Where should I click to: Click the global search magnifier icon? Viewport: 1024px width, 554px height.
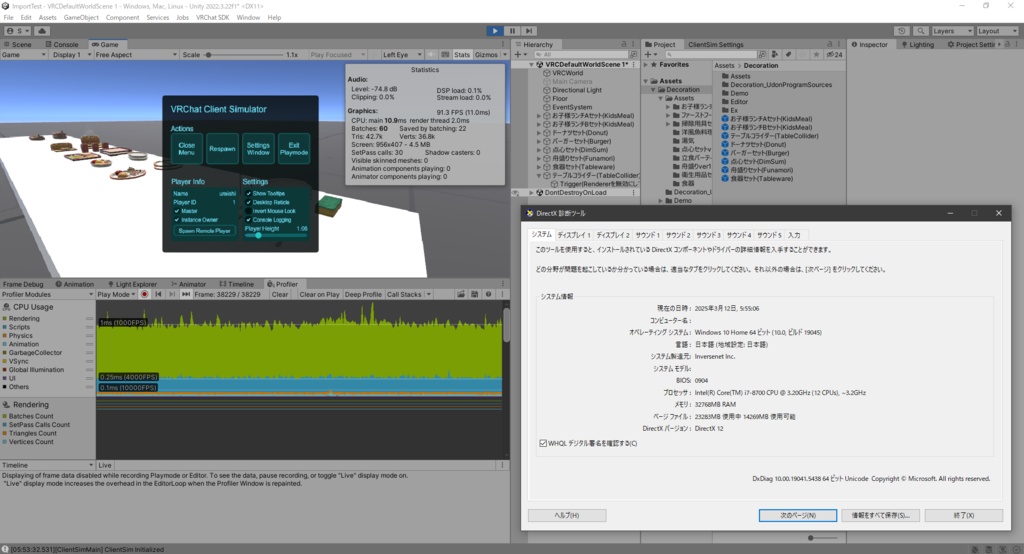point(920,31)
